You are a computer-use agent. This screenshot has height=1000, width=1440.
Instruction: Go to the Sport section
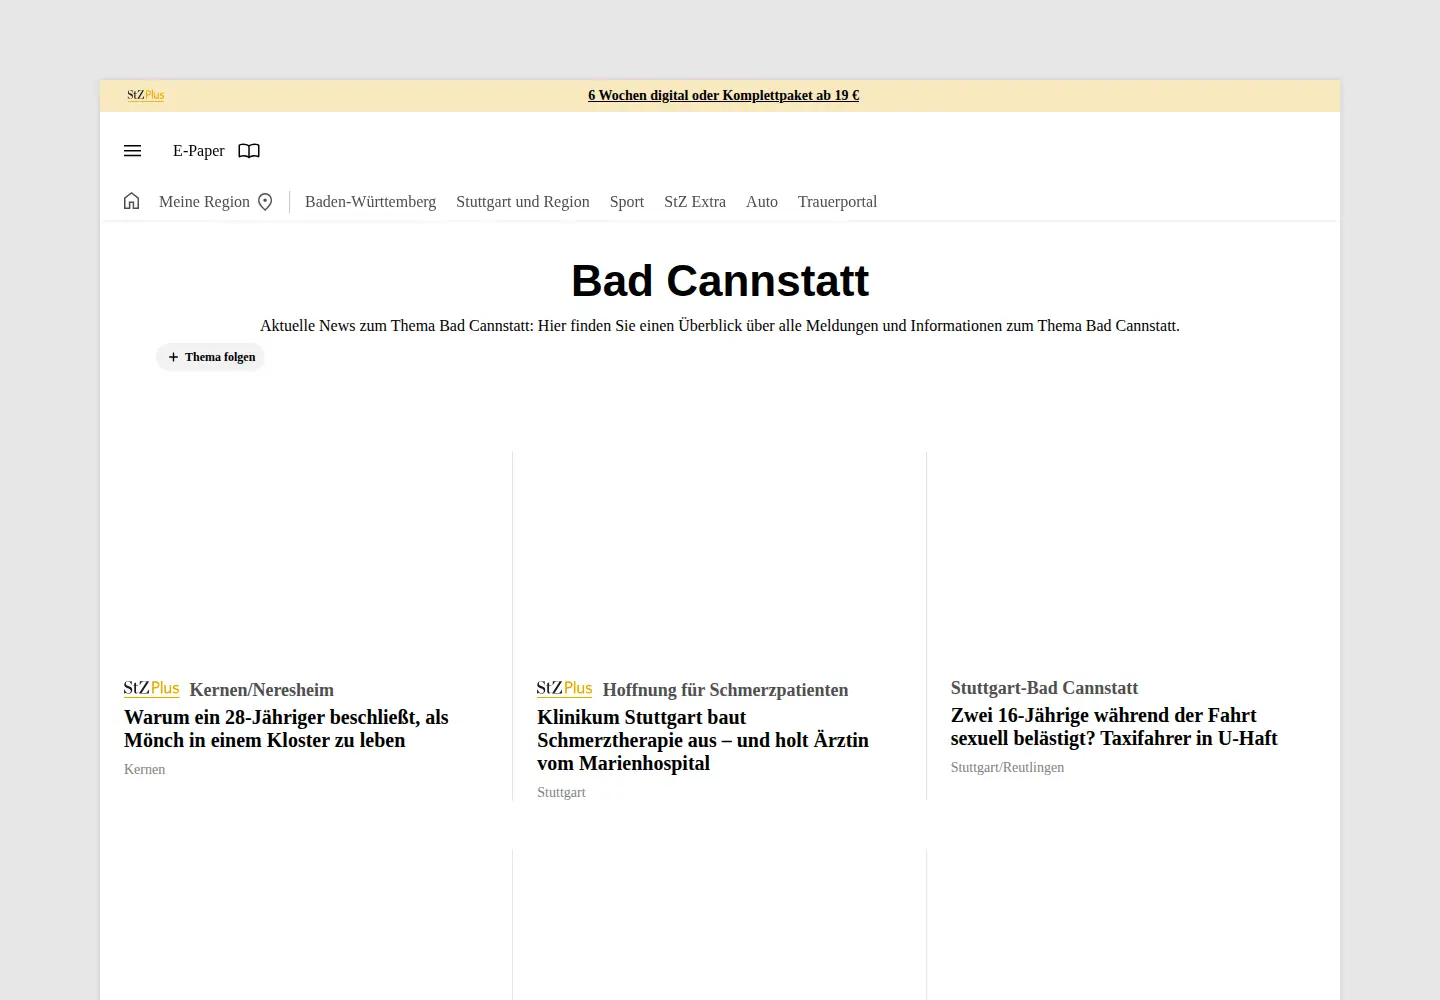click(627, 202)
